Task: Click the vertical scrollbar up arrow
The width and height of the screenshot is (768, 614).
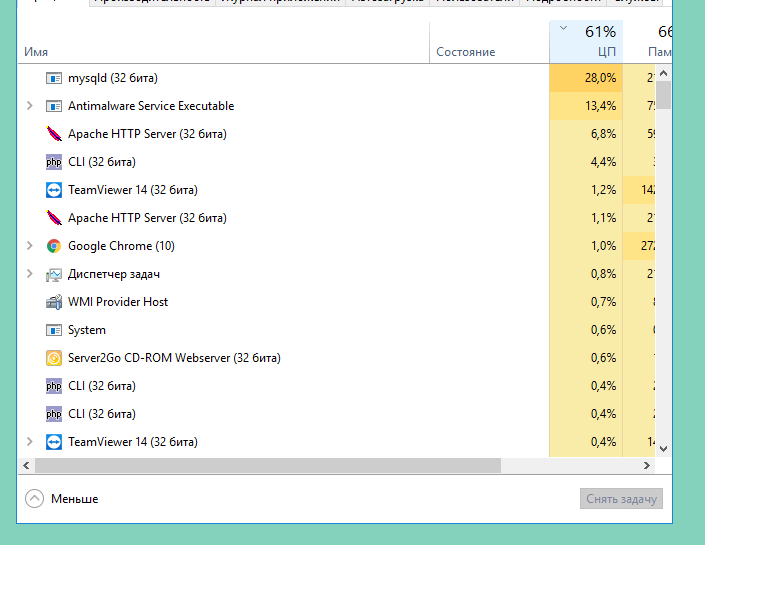Action: [x=664, y=73]
